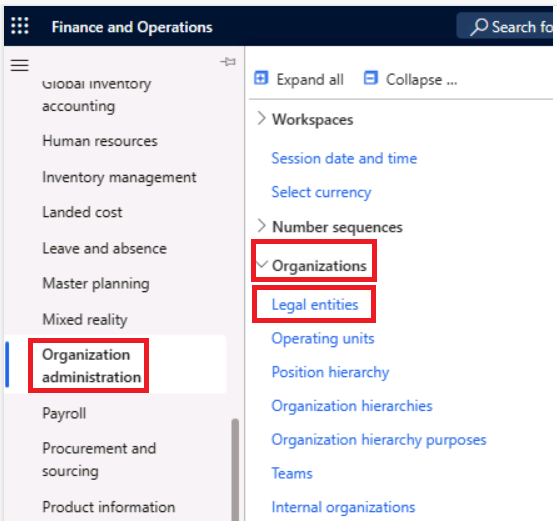Open Select currency link
The image size is (557, 521).
tap(321, 192)
